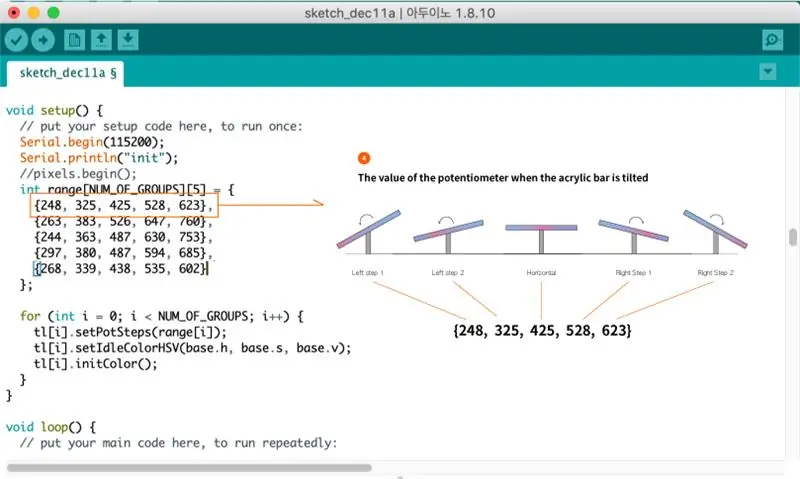The height and width of the screenshot is (479, 800).
Task: Click the {248, 325, 425, 528, 623} code row
Action: click(123, 205)
